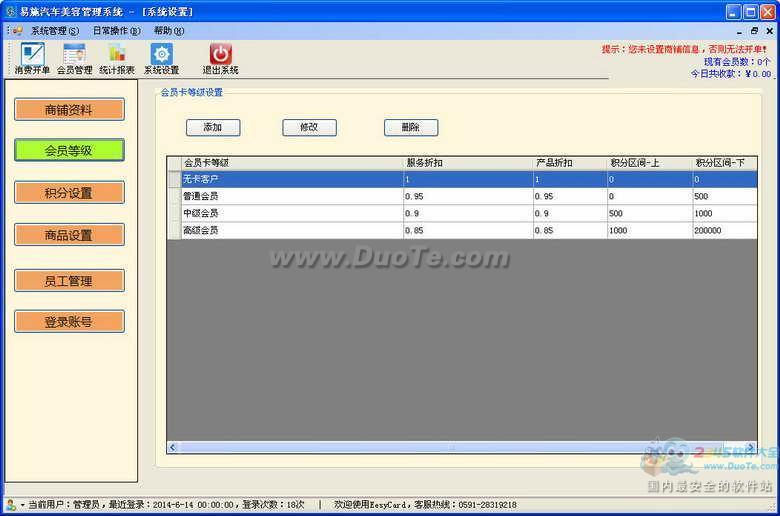Click the small icon left of 系统管理 menu

[17, 31]
